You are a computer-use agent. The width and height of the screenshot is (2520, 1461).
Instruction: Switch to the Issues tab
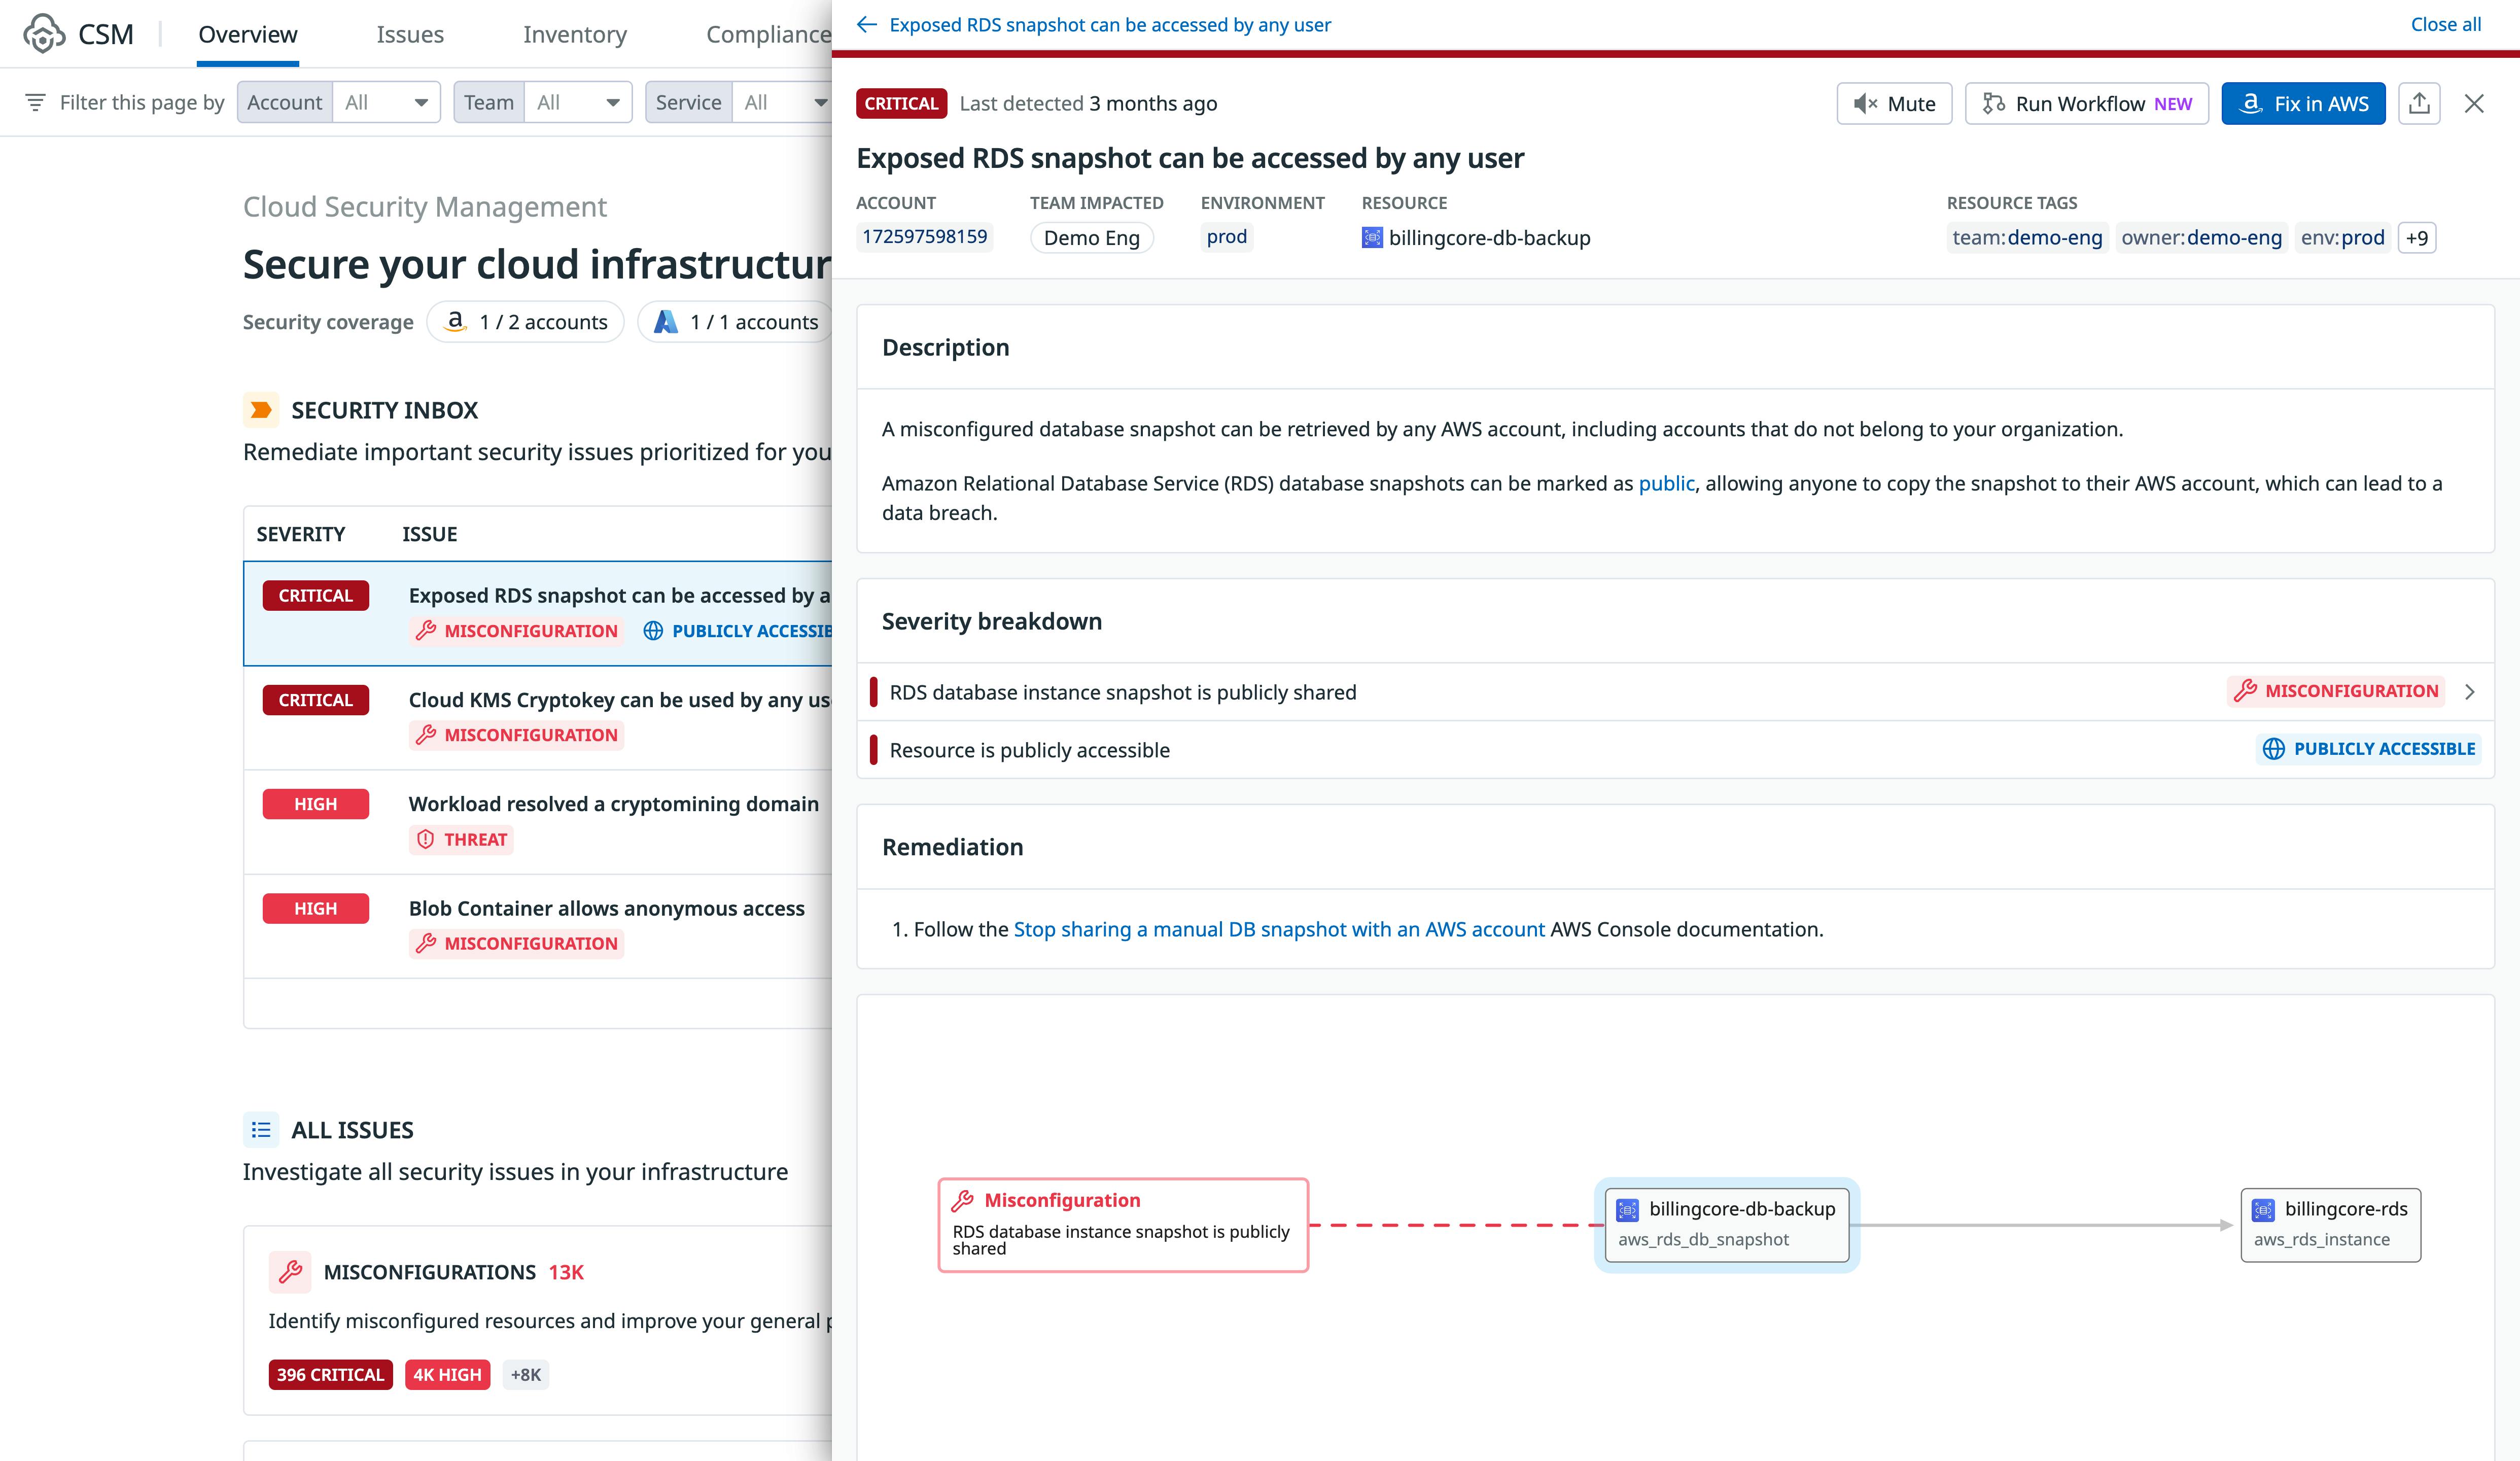[x=410, y=33]
